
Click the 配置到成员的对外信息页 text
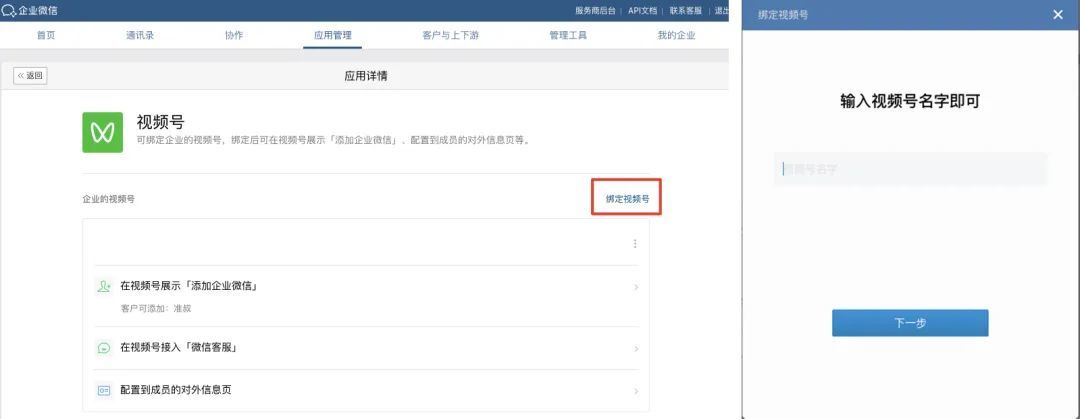tap(176, 390)
